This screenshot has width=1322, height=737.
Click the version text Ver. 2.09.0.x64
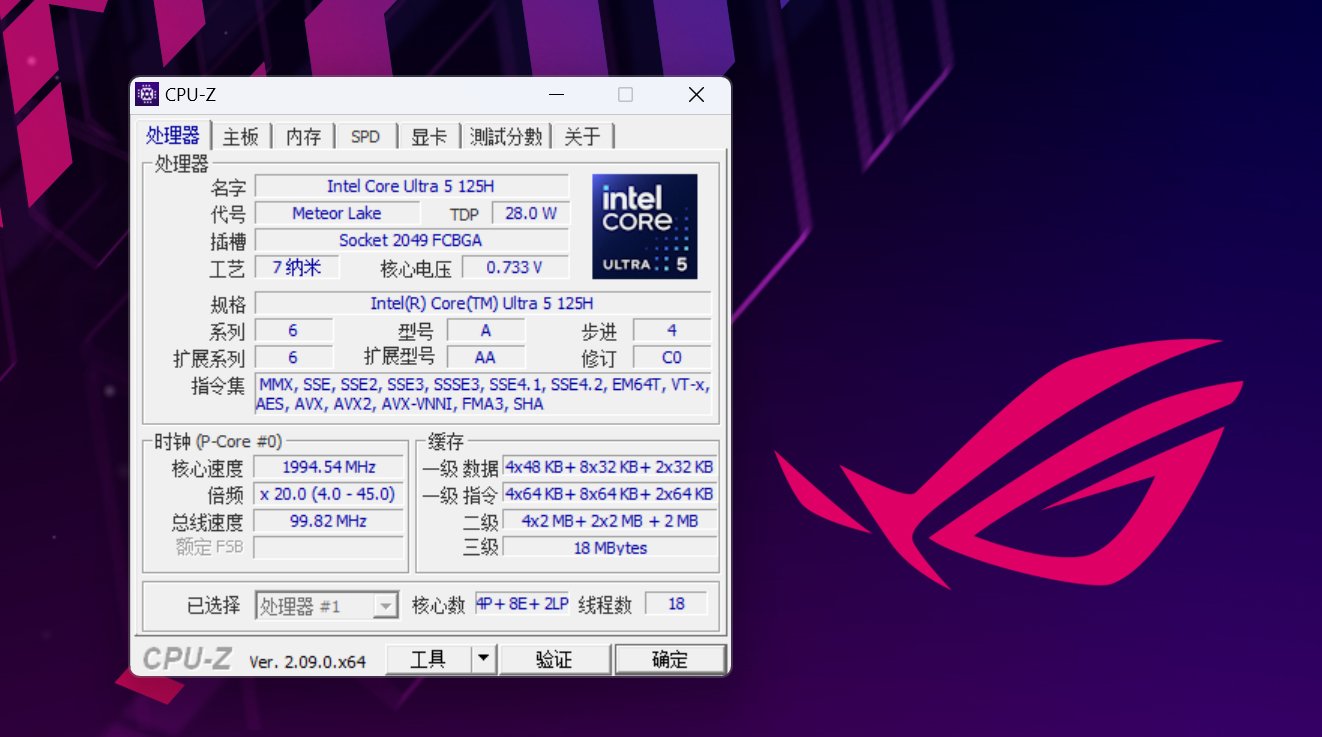pos(307,661)
